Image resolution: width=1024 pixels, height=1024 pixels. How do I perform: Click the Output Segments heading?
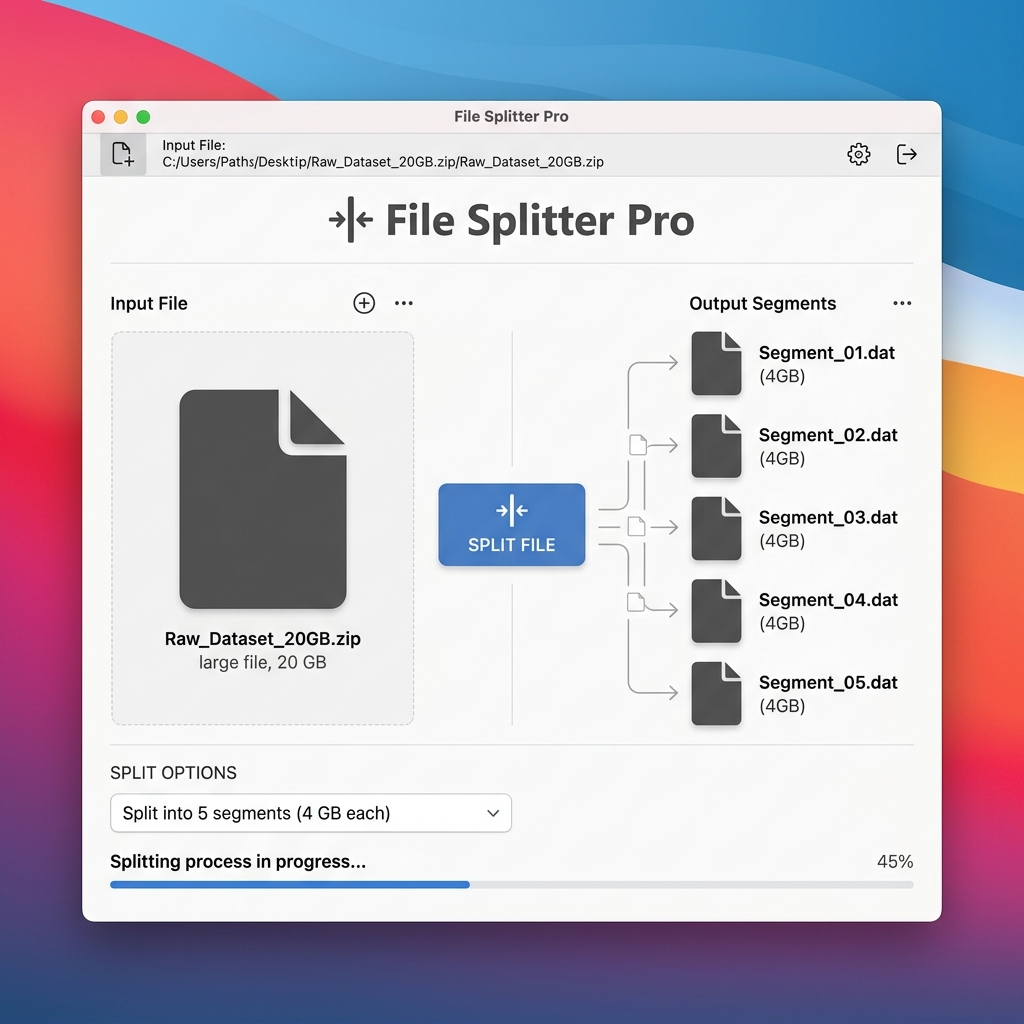point(762,304)
